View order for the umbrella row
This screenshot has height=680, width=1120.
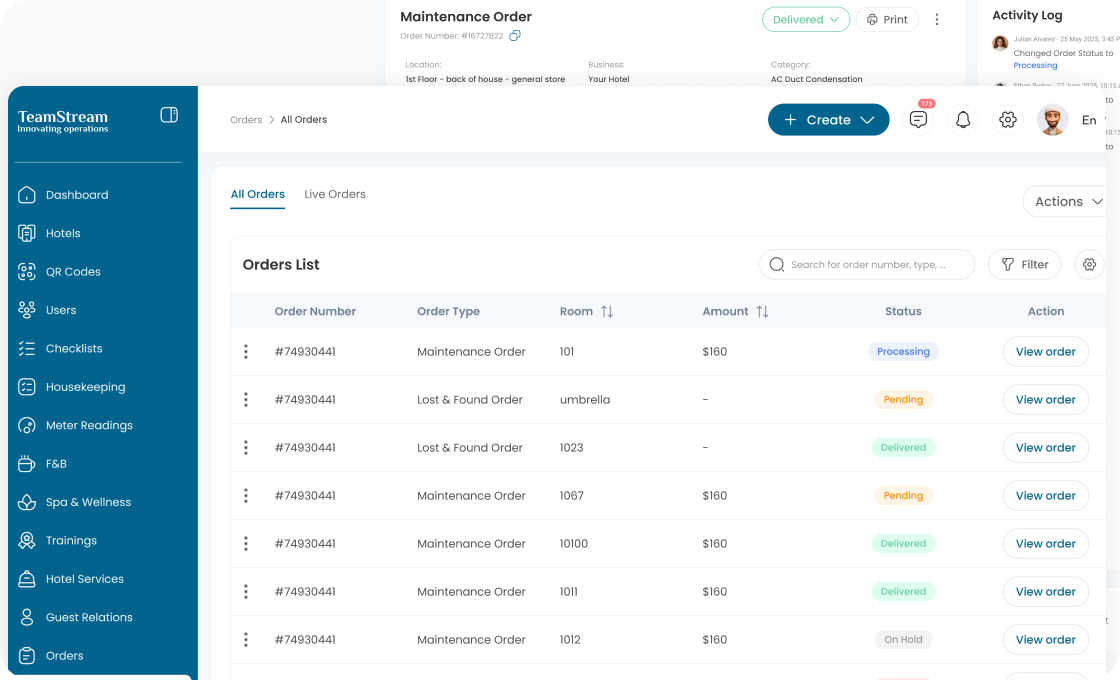point(1045,400)
